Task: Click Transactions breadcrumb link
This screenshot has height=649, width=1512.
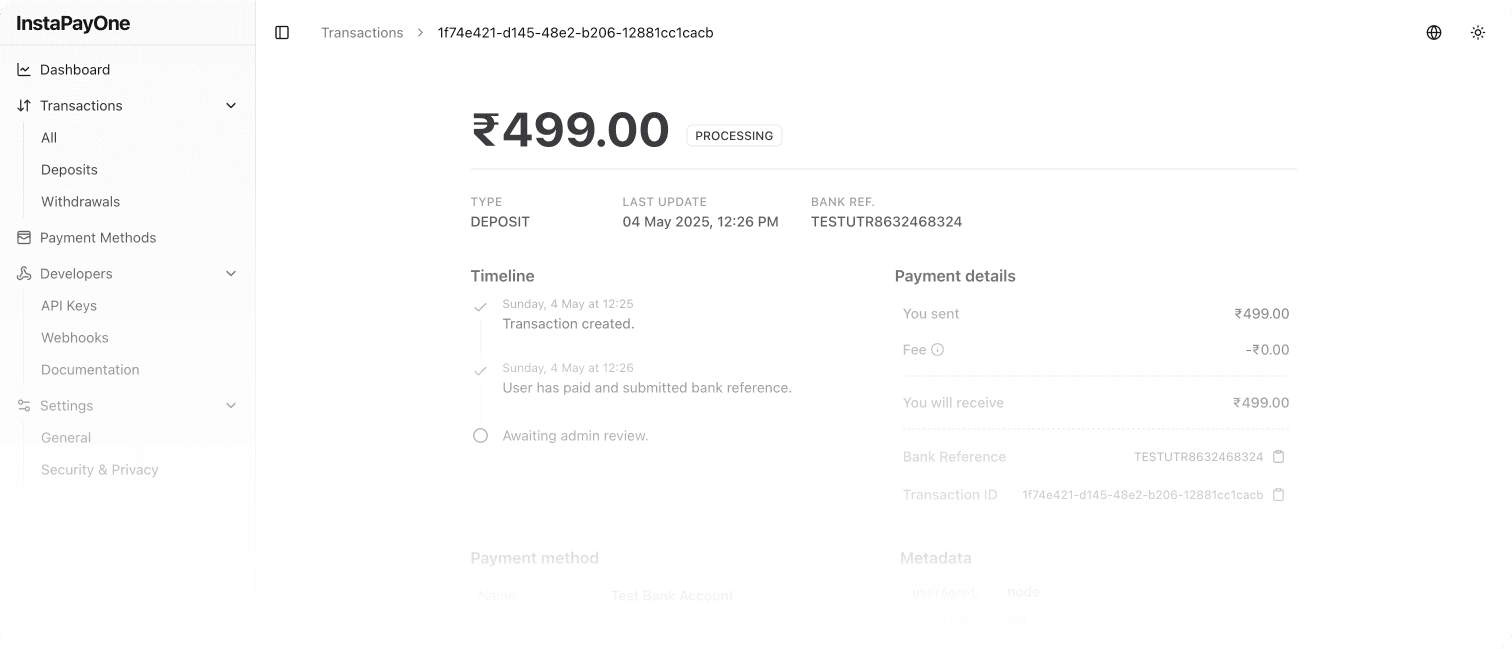Action: pyautogui.click(x=362, y=33)
